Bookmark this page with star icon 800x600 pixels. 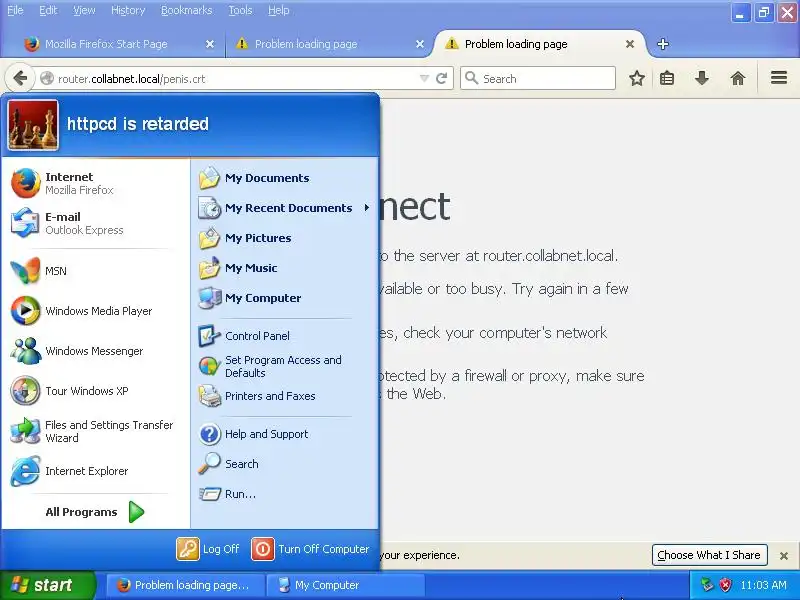[x=636, y=79]
